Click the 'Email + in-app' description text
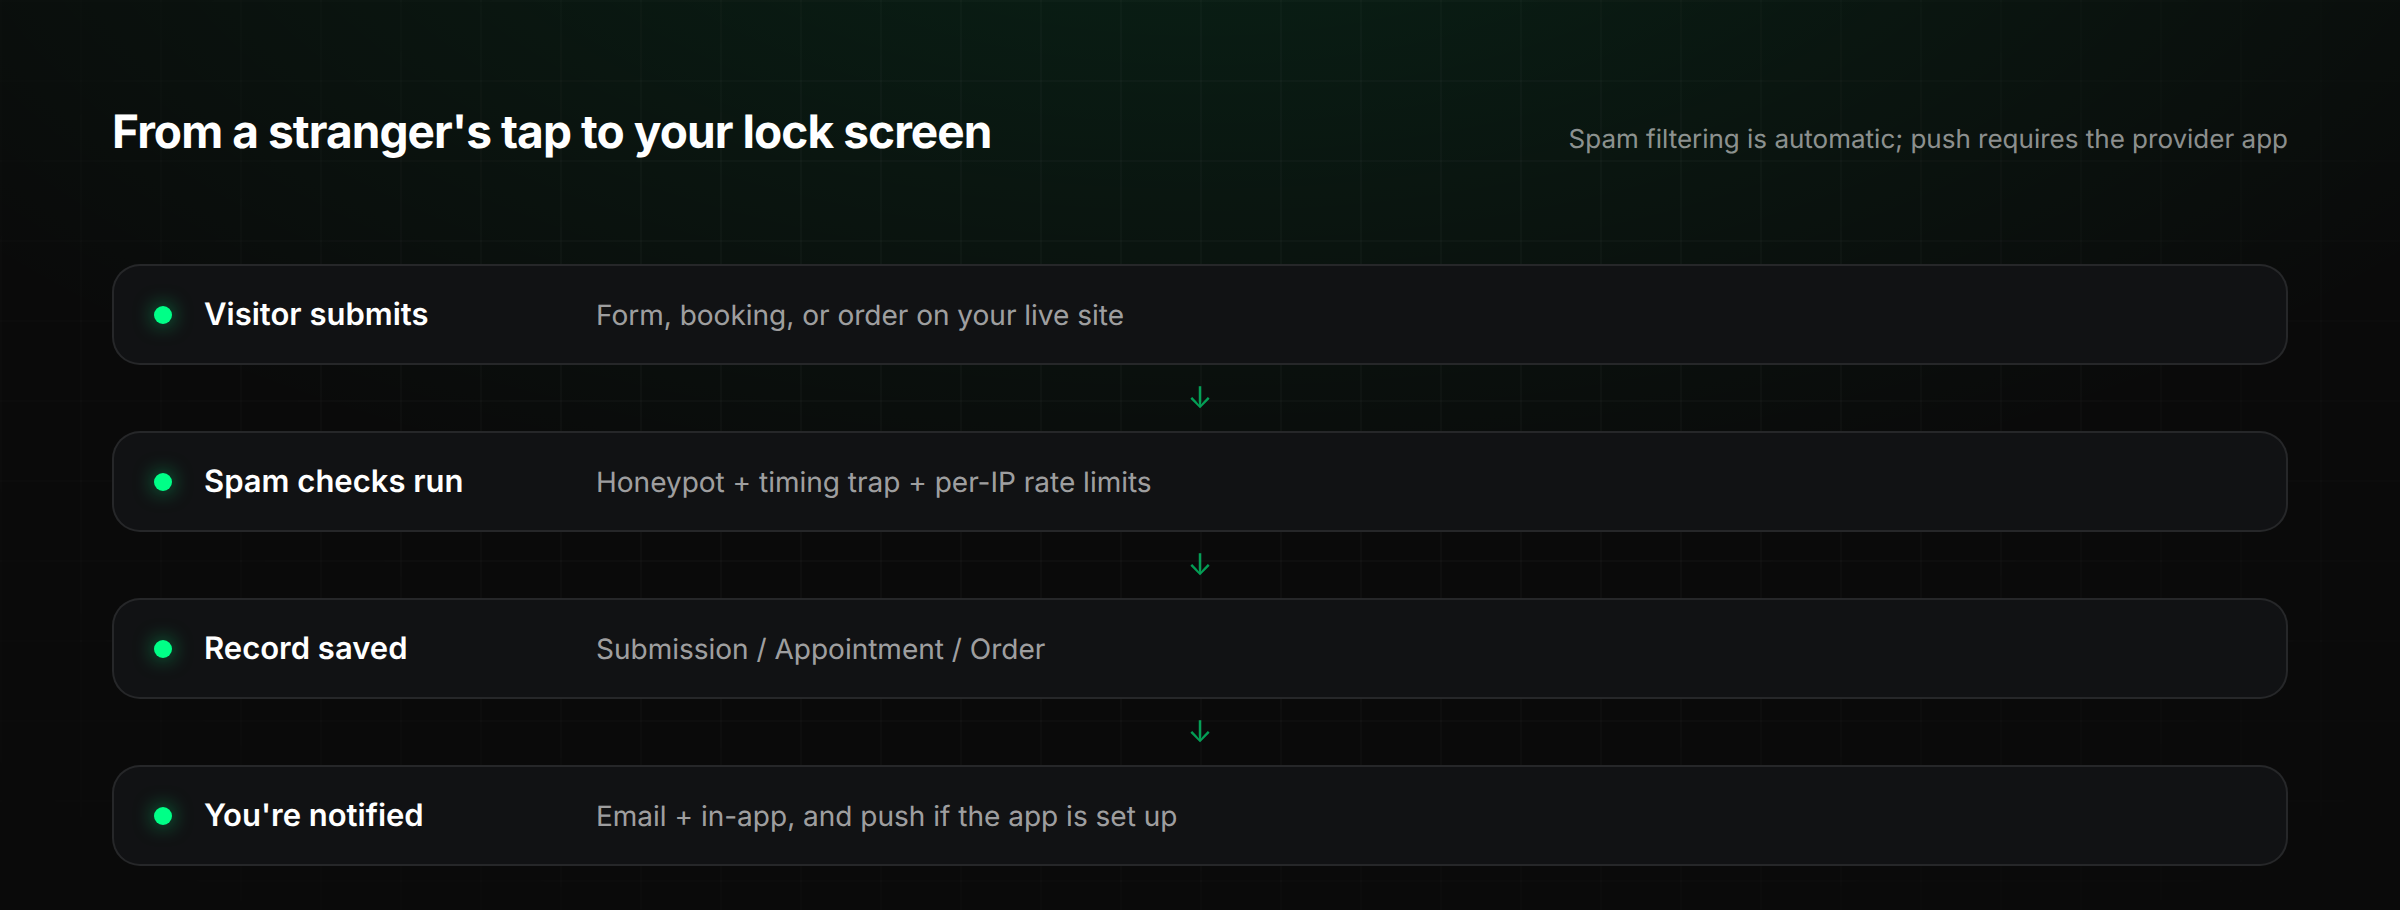The image size is (2400, 910). pyautogui.click(x=886, y=817)
